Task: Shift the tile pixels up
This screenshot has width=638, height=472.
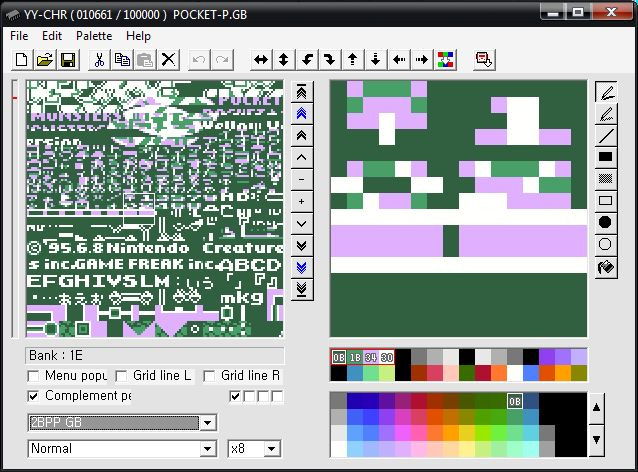Action: 353,60
